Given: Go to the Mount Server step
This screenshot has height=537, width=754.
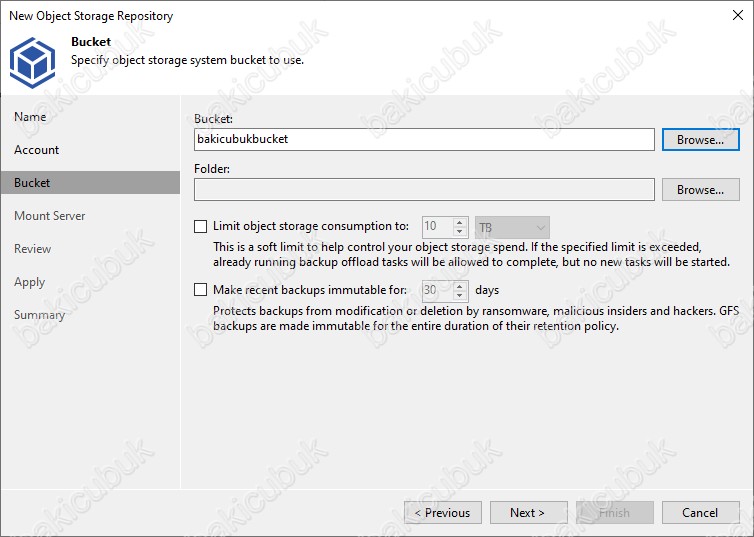Looking at the screenshot, I should pyautogui.click(x=50, y=216).
